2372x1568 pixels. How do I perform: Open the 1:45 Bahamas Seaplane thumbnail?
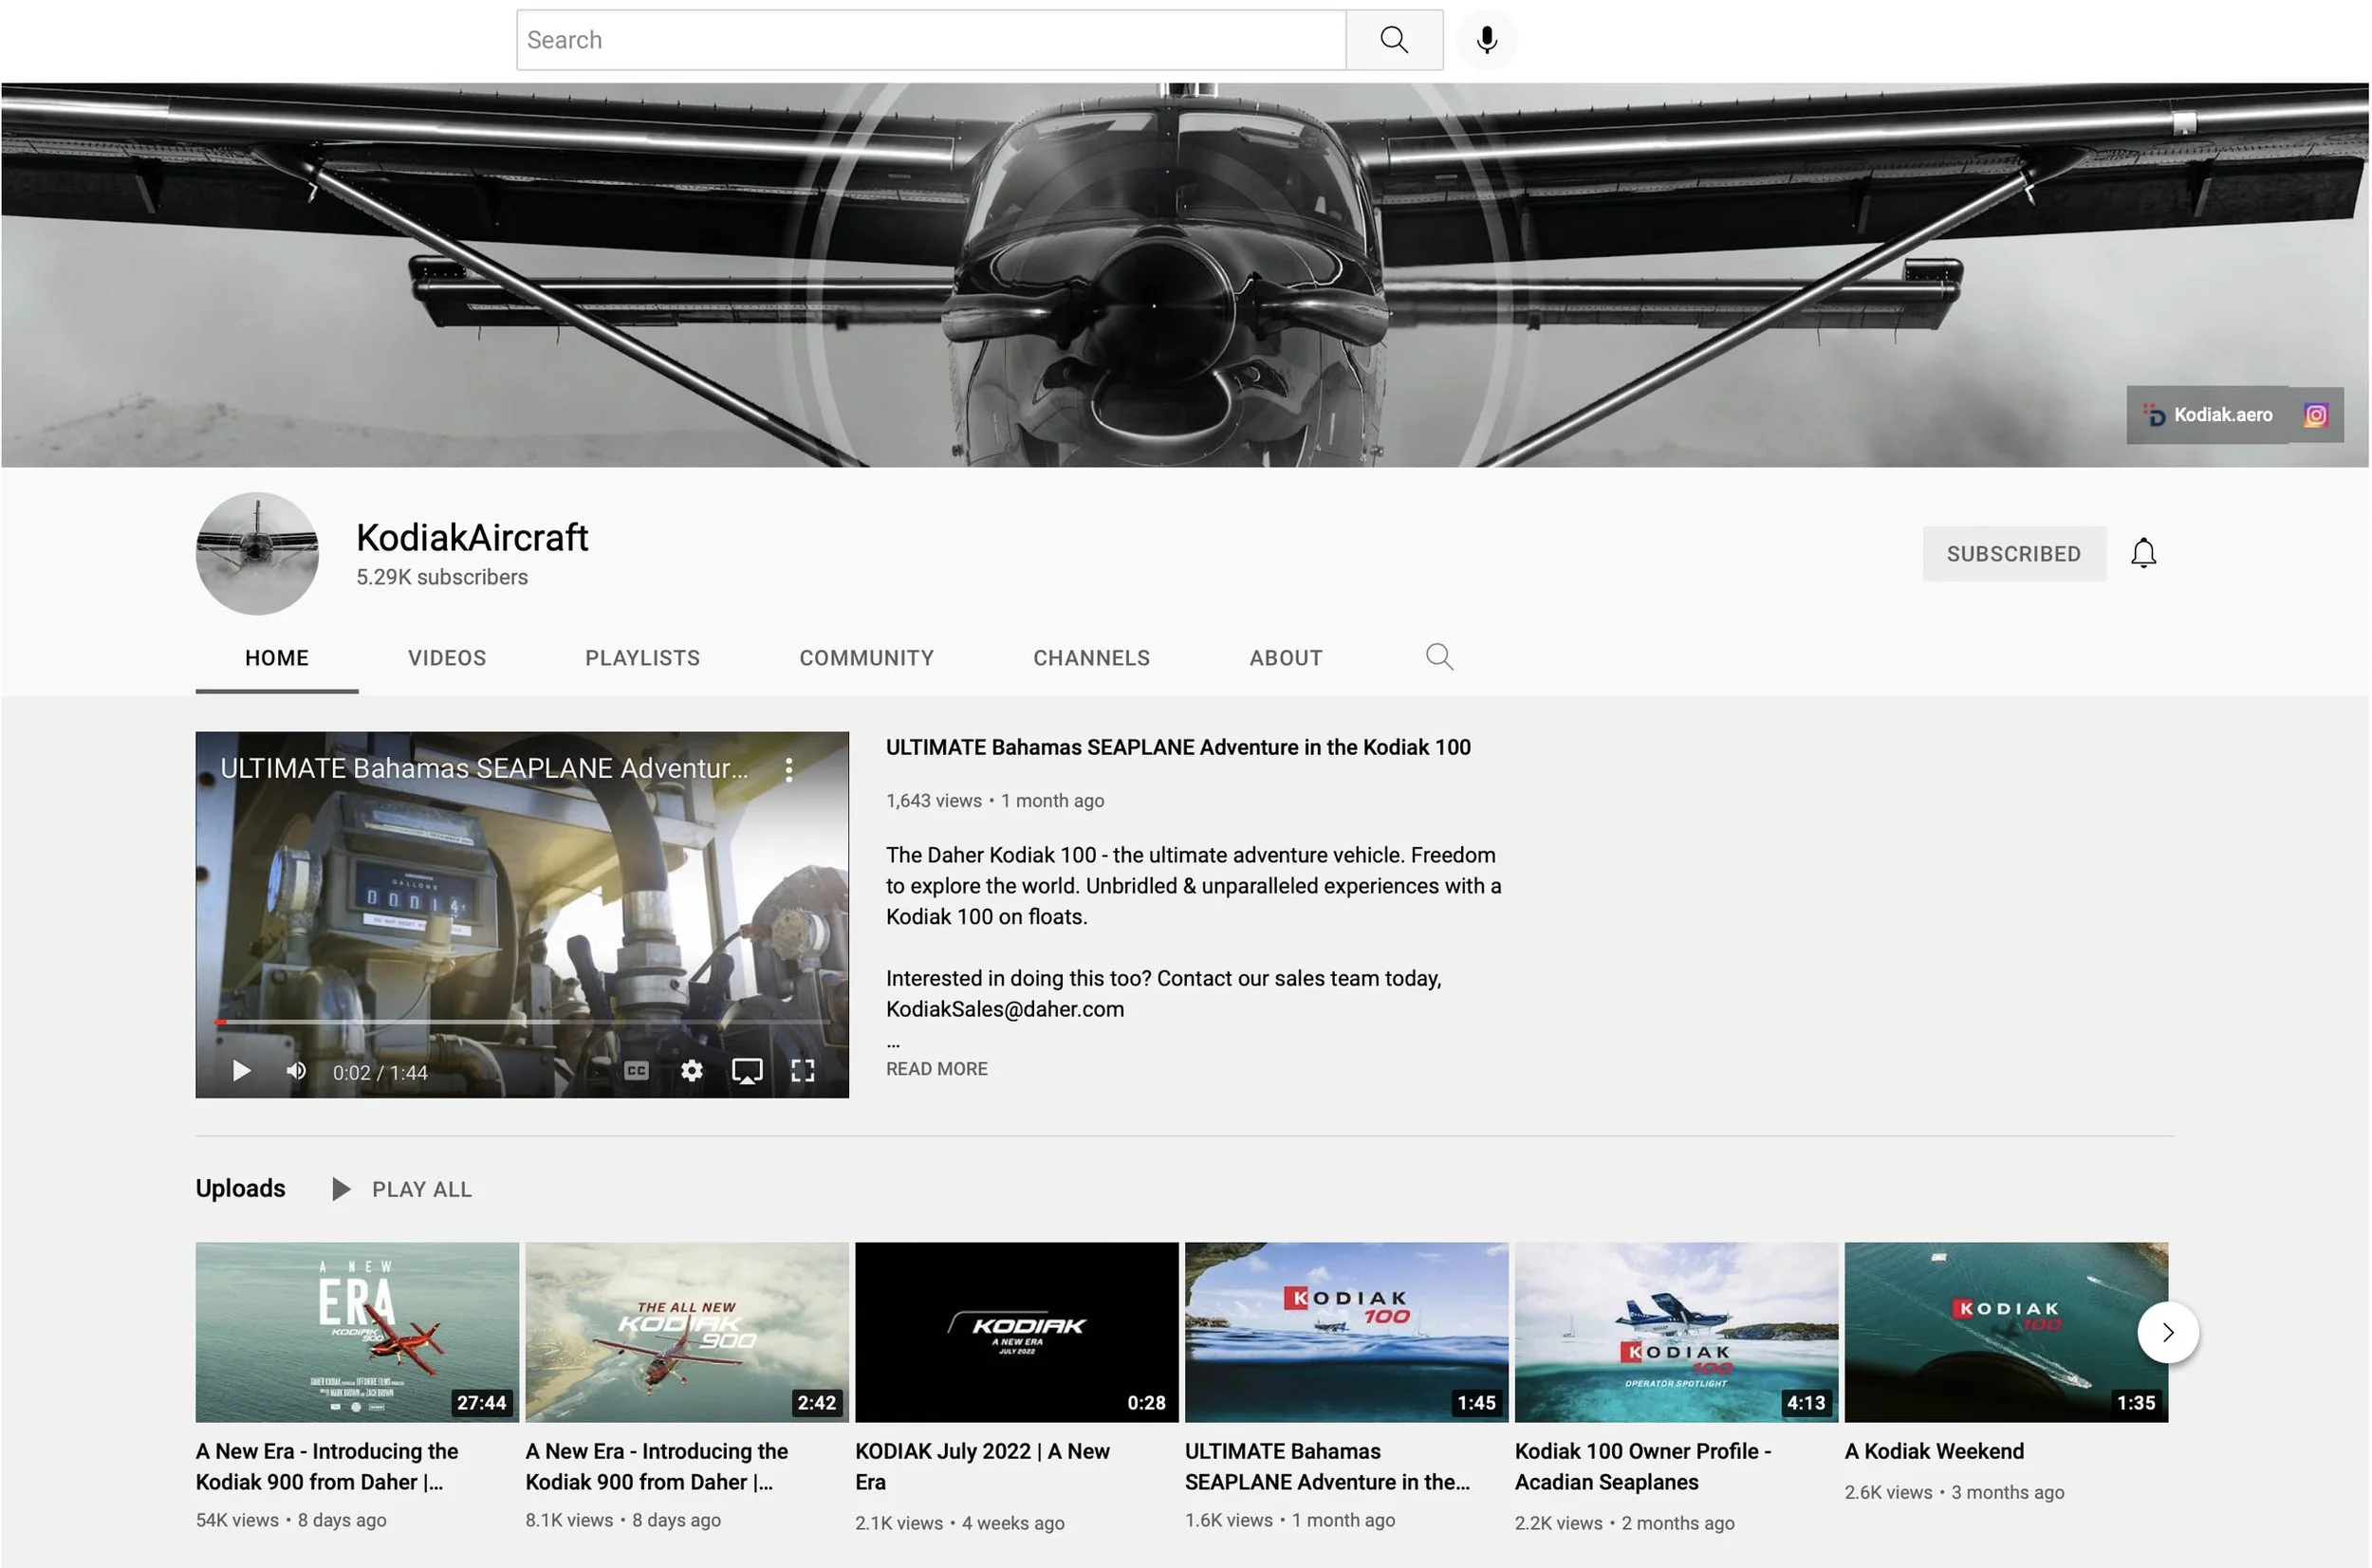1347,1333
